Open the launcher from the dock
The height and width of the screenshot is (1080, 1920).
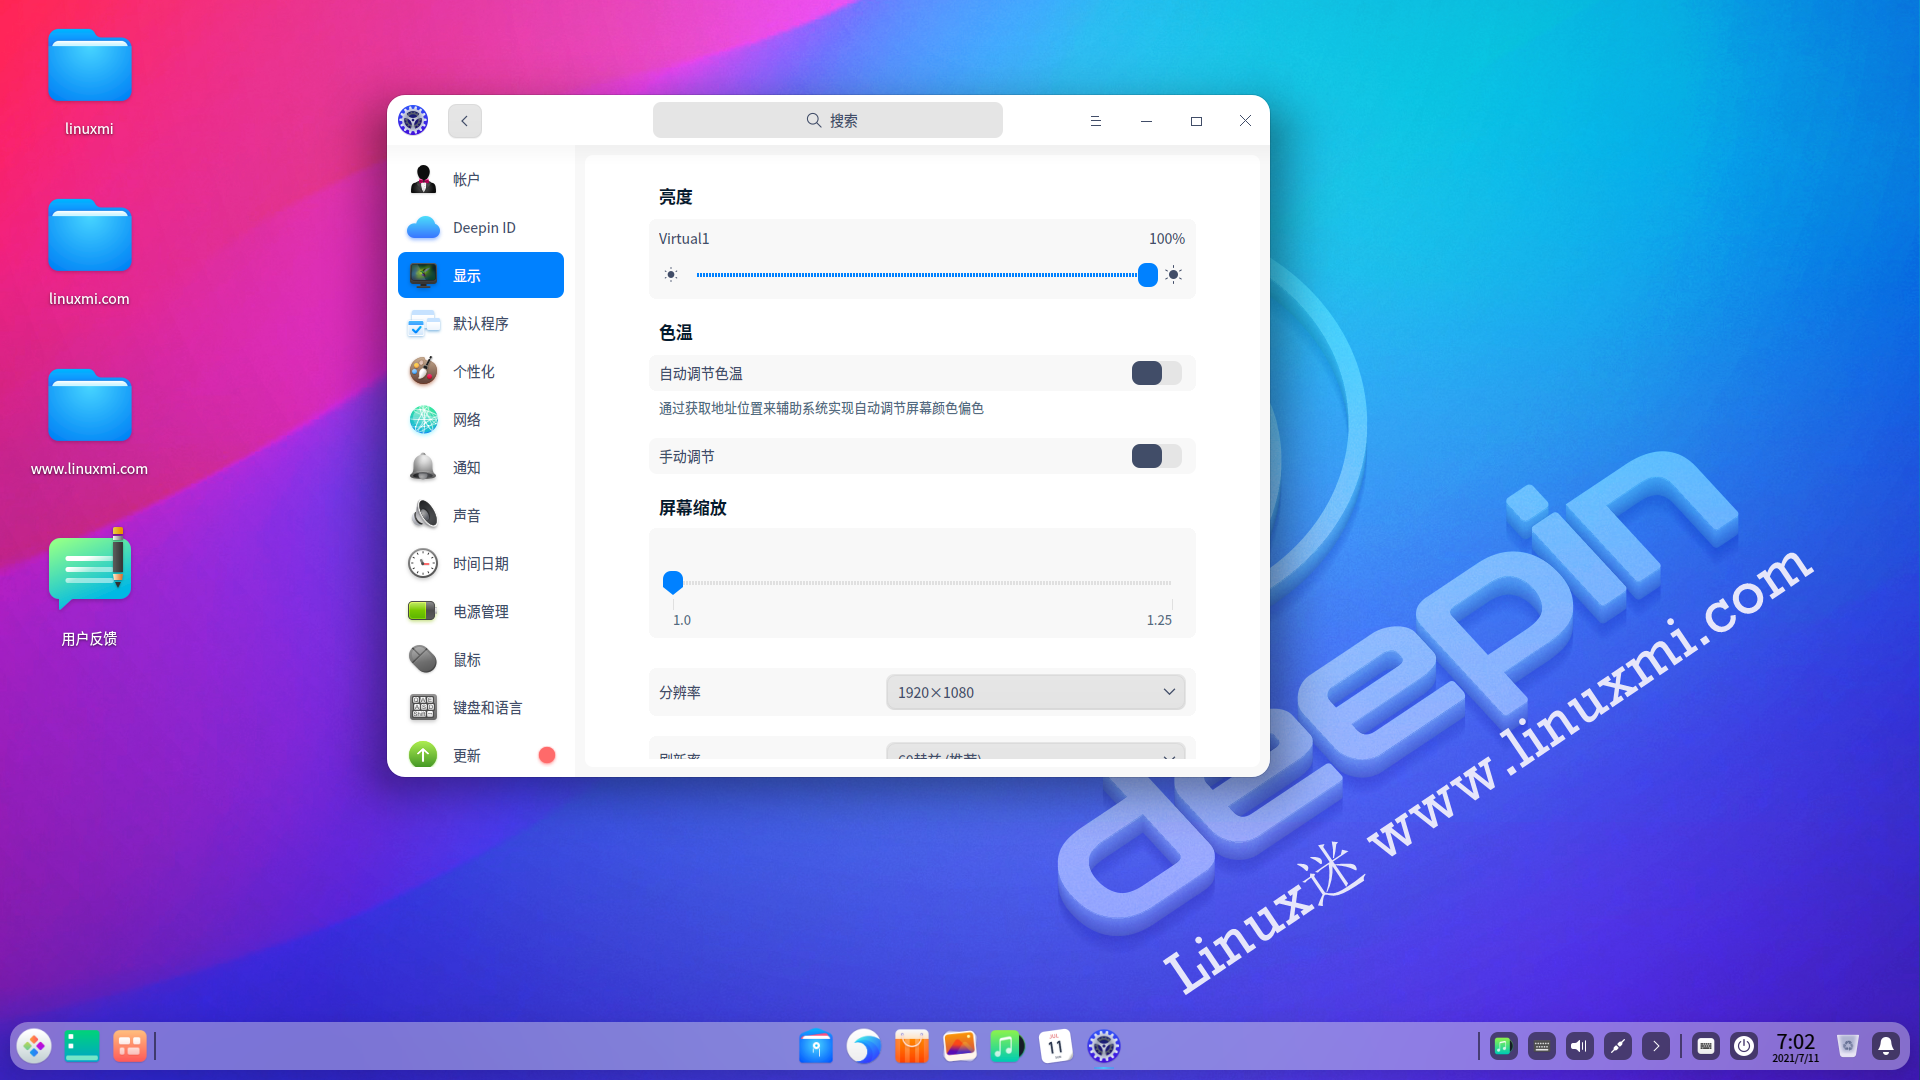click(x=34, y=1046)
